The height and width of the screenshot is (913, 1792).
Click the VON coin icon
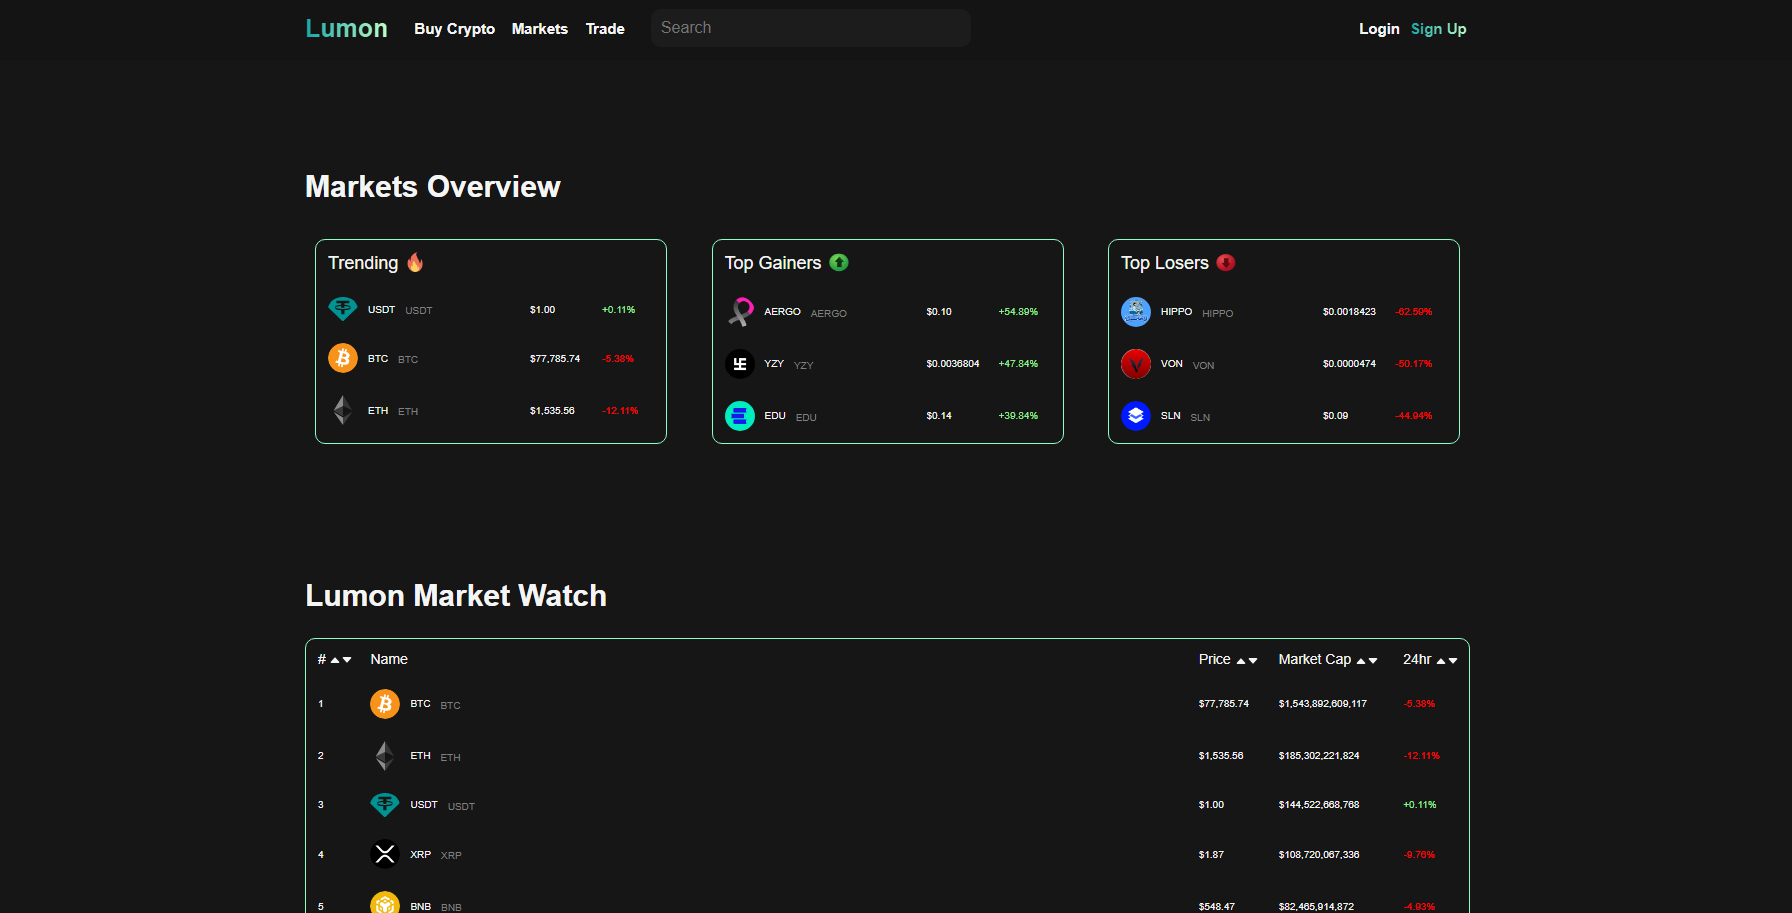(x=1136, y=364)
